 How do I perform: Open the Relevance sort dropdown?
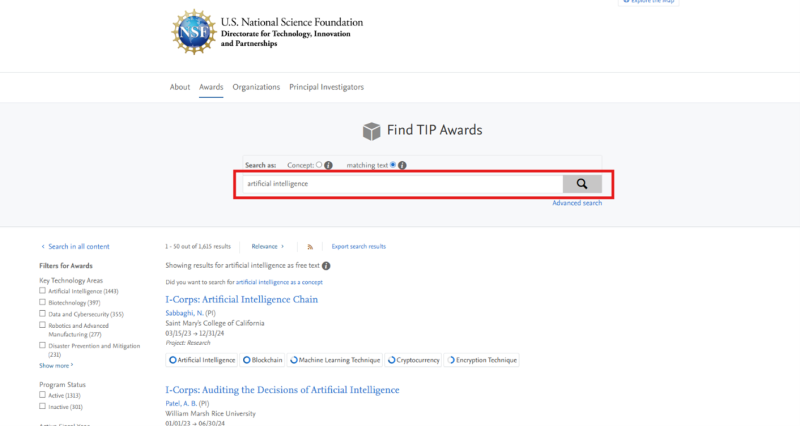pyautogui.click(x=267, y=246)
